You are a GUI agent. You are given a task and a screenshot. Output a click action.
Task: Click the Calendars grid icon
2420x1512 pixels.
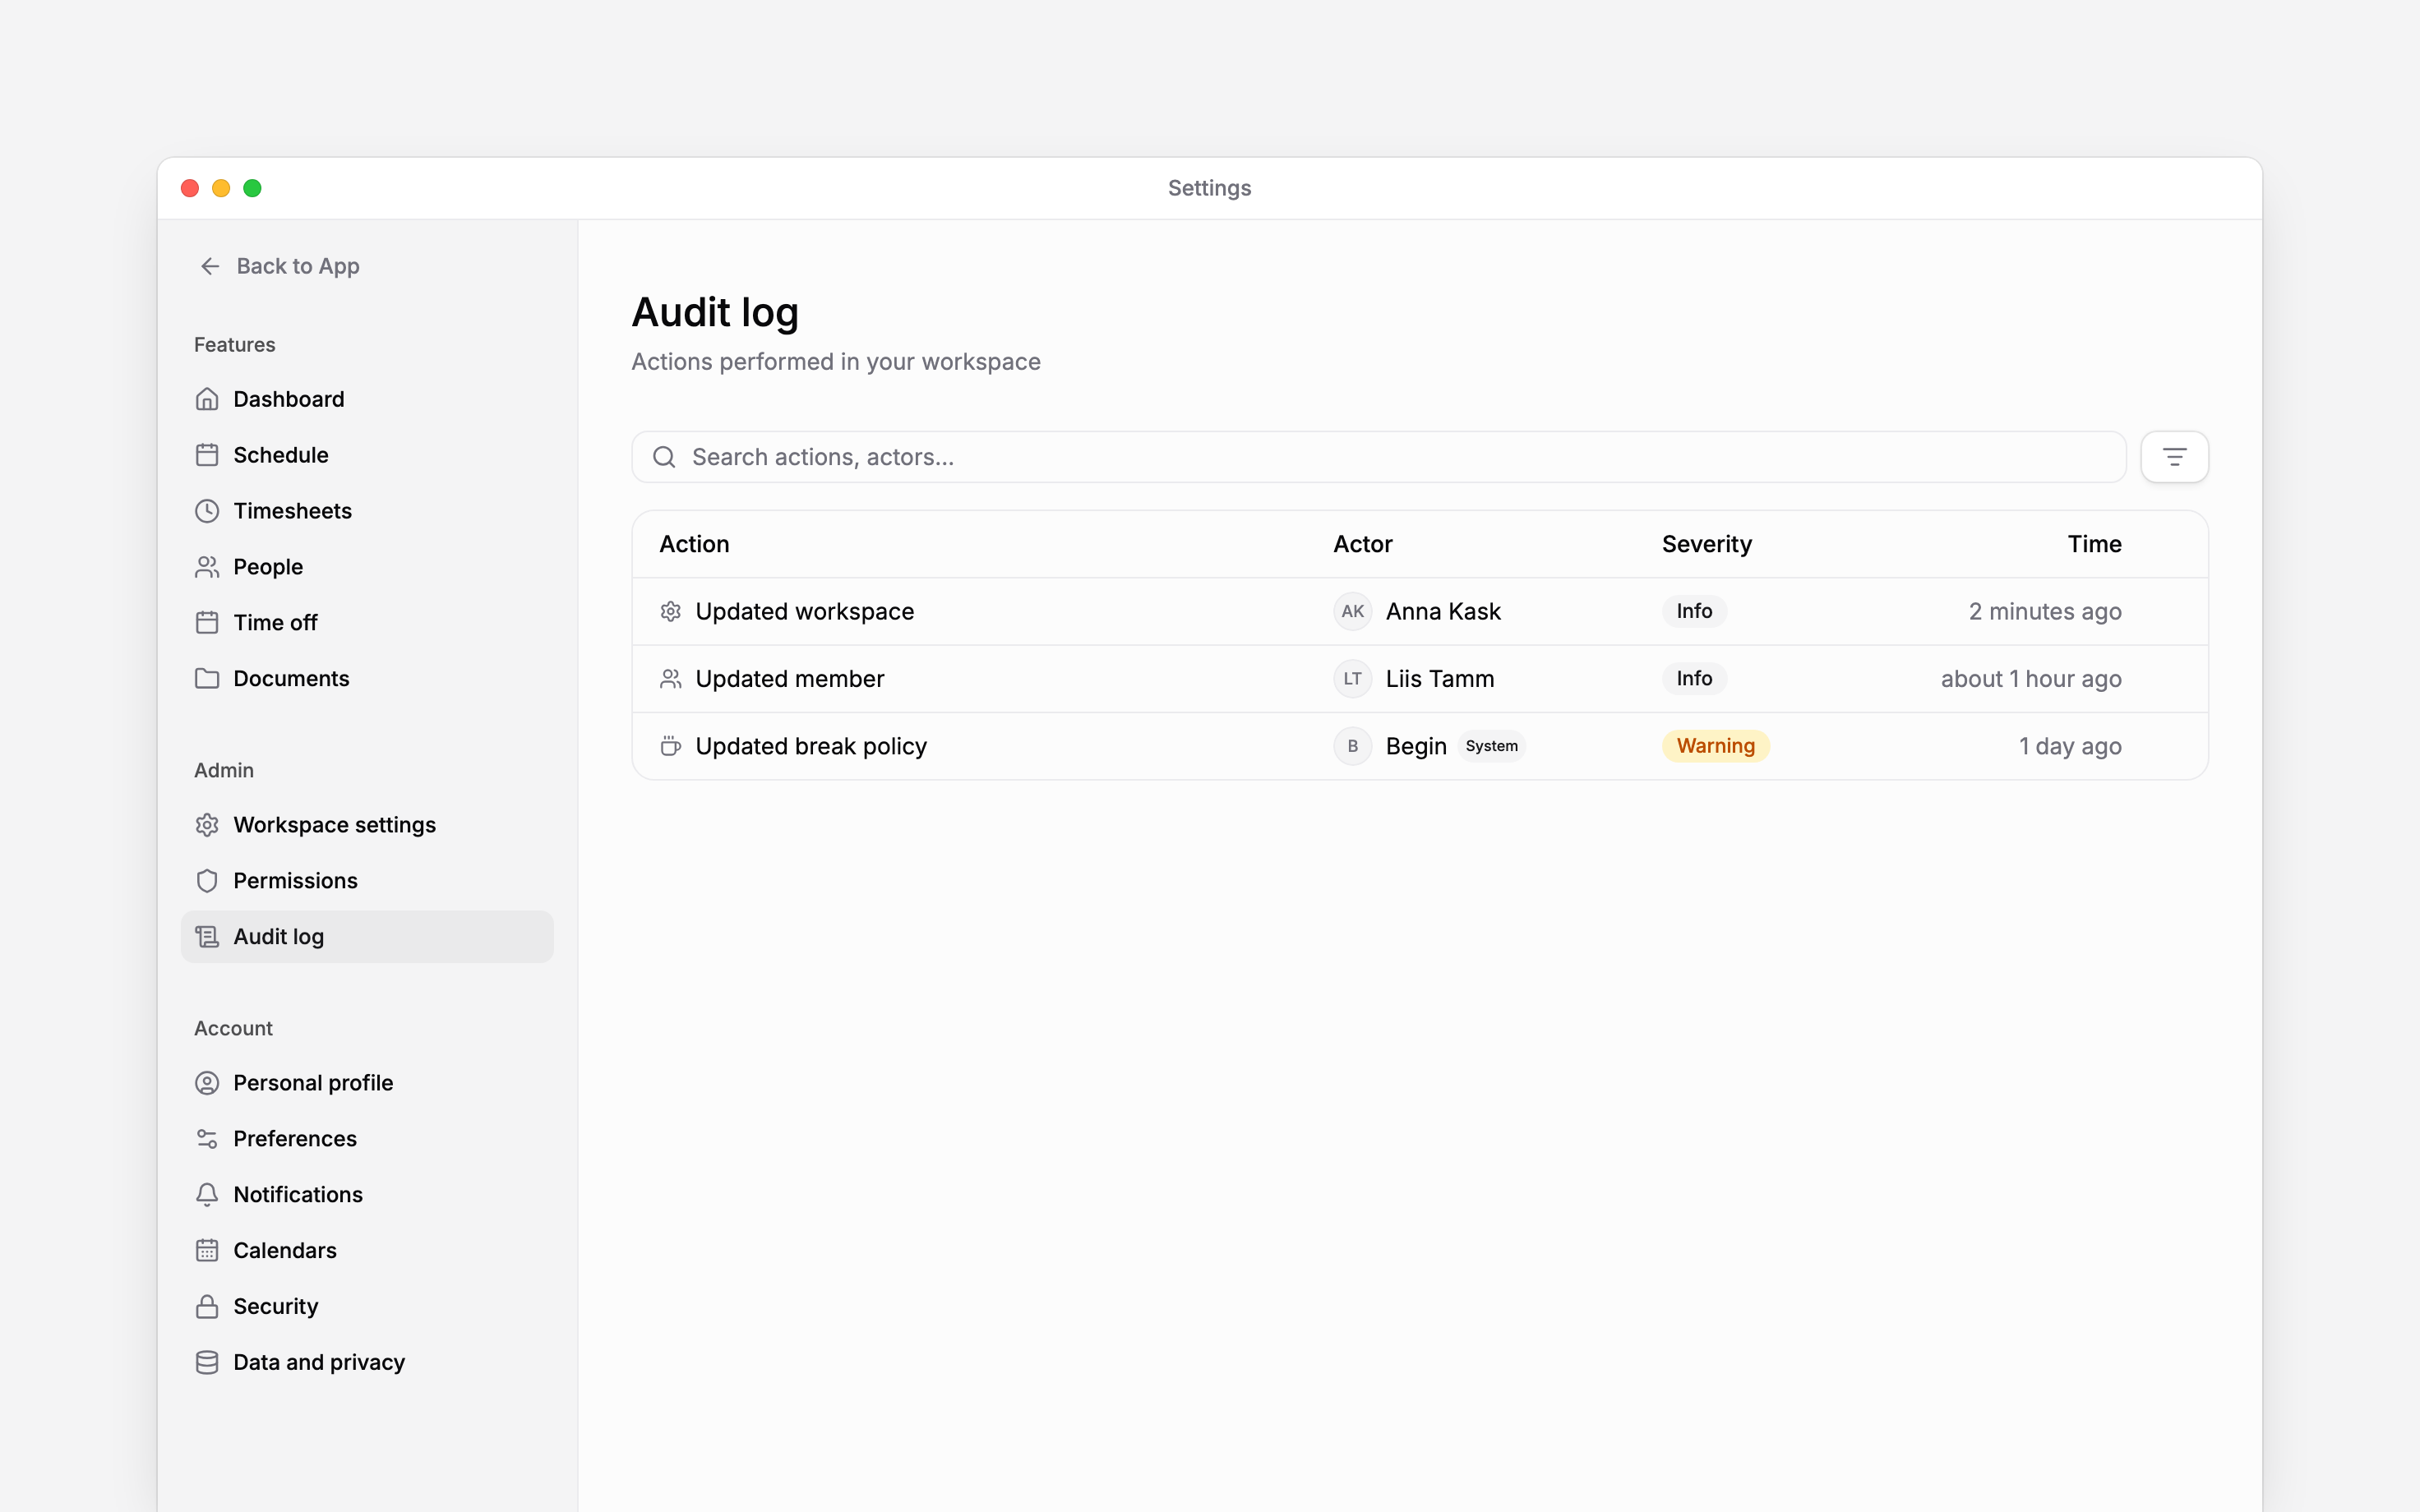tap(207, 1251)
